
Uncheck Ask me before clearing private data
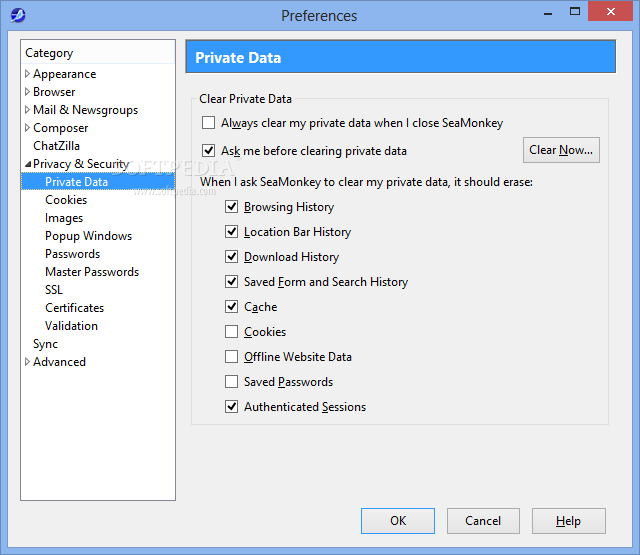(208, 151)
